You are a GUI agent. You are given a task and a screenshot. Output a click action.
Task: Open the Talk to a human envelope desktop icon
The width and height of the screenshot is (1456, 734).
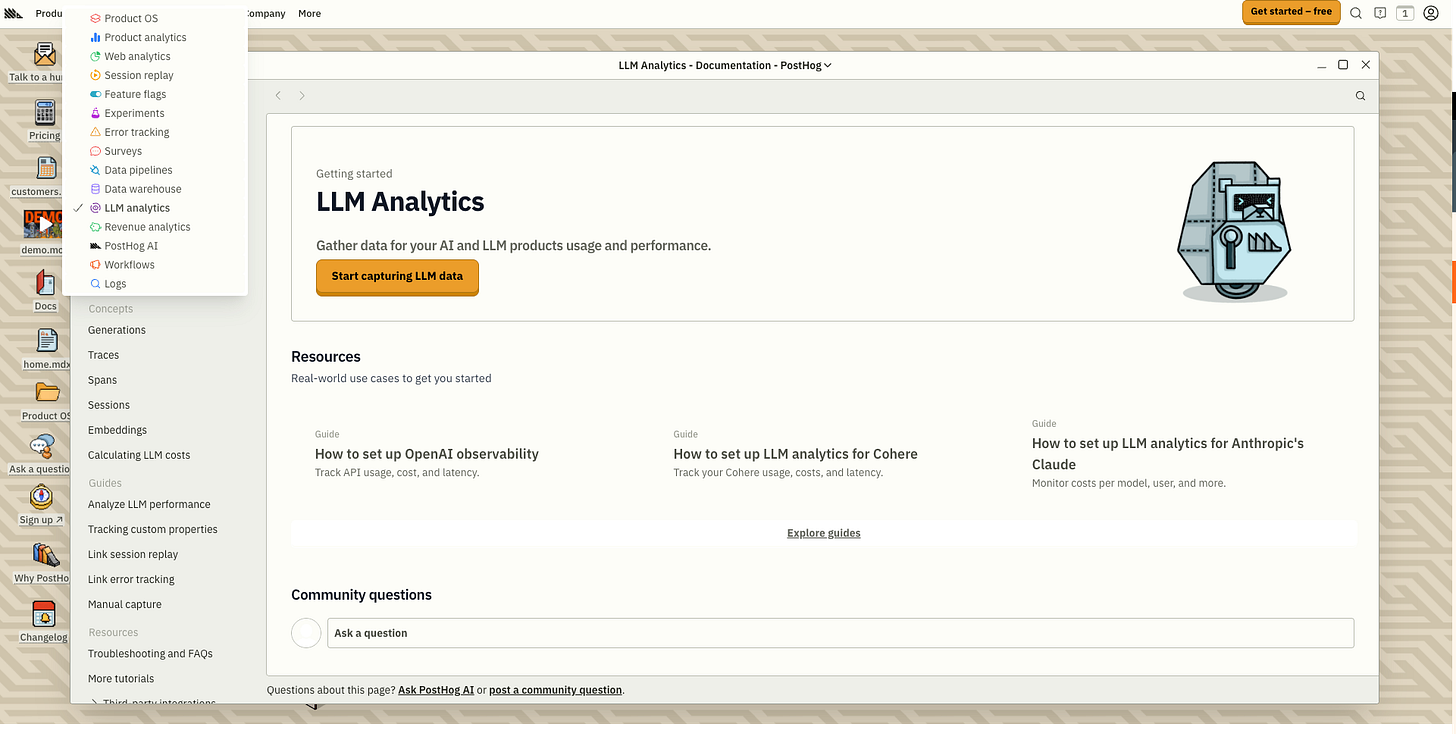[44, 54]
